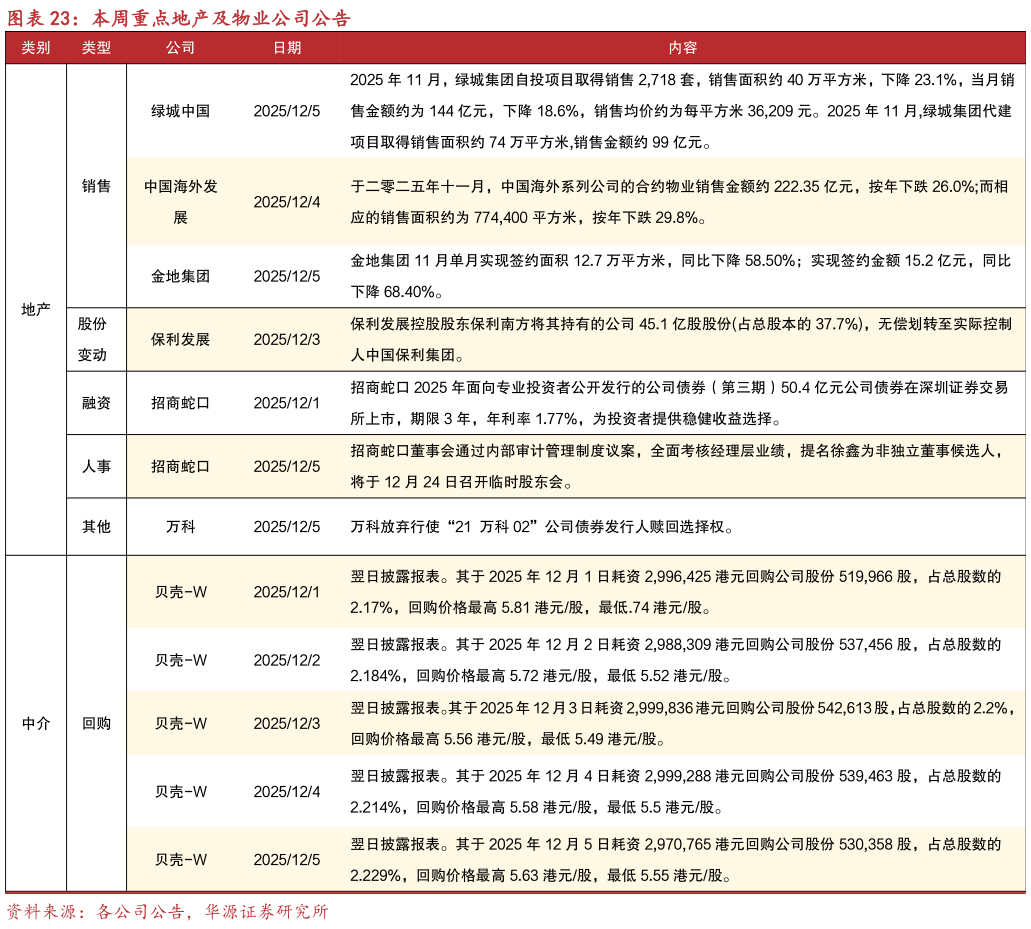The height and width of the screenshot is (929, 1031).
Task: Click the title 图表 23 本周重点地产及物业公司公告
Action: [x=179, y=18]
